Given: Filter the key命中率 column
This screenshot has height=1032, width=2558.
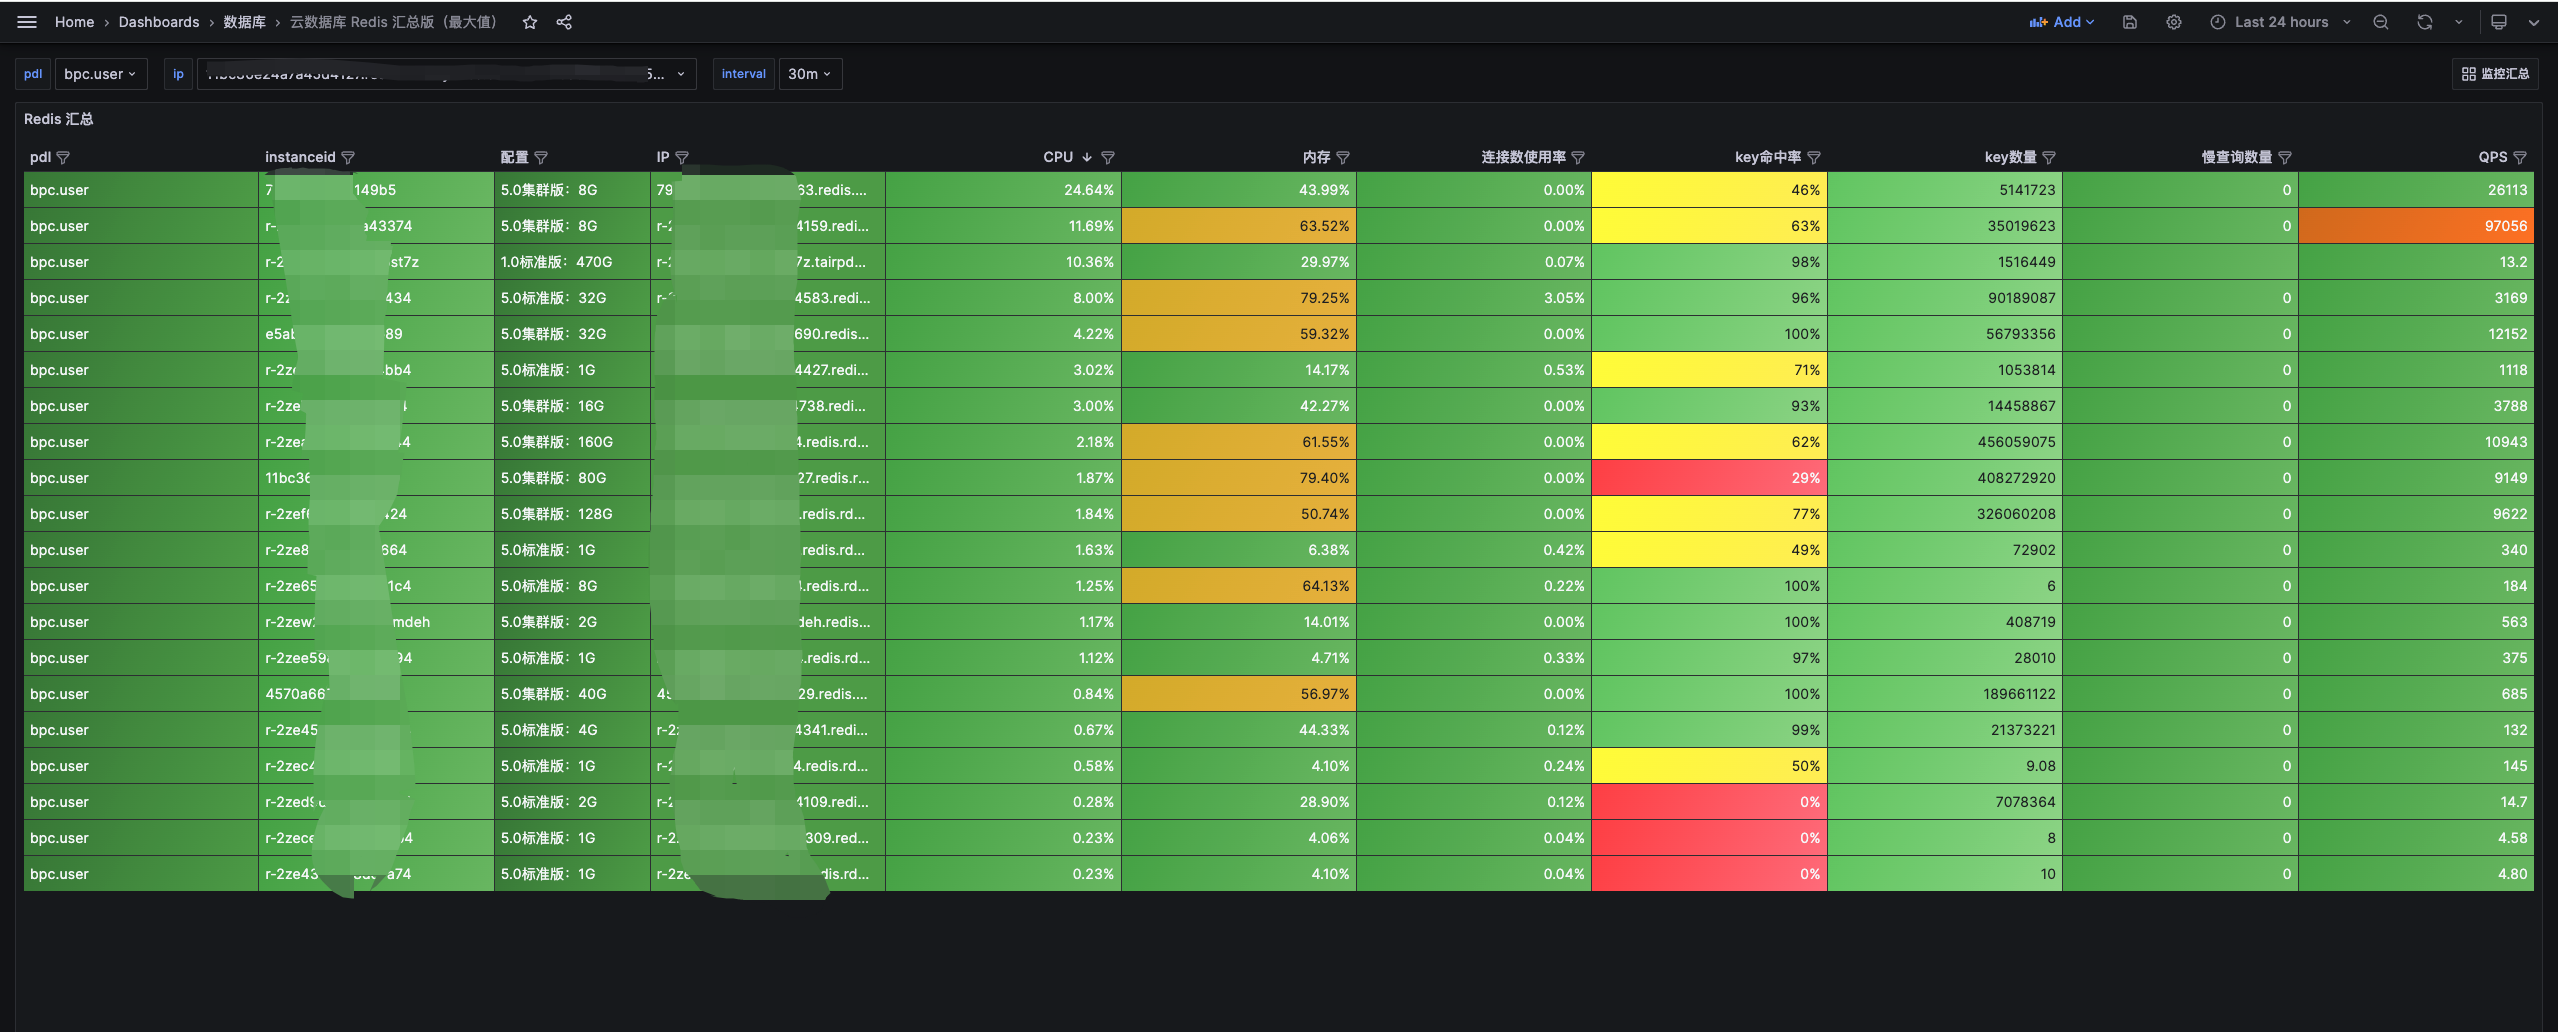Looking at the screenshot, I should click(x=1814, y=157).
